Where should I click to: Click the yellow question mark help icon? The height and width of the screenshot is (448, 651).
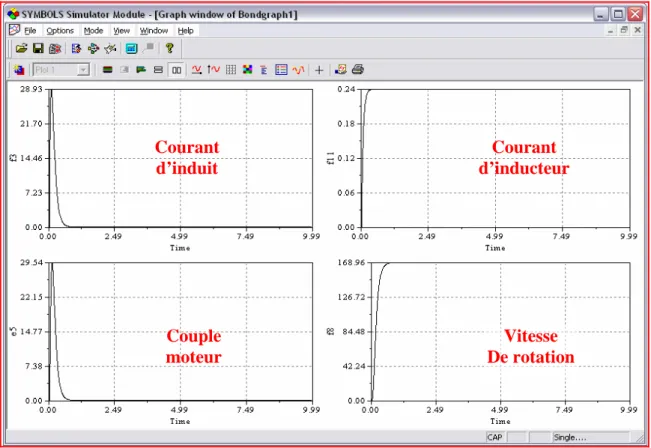tap(169, 48)
